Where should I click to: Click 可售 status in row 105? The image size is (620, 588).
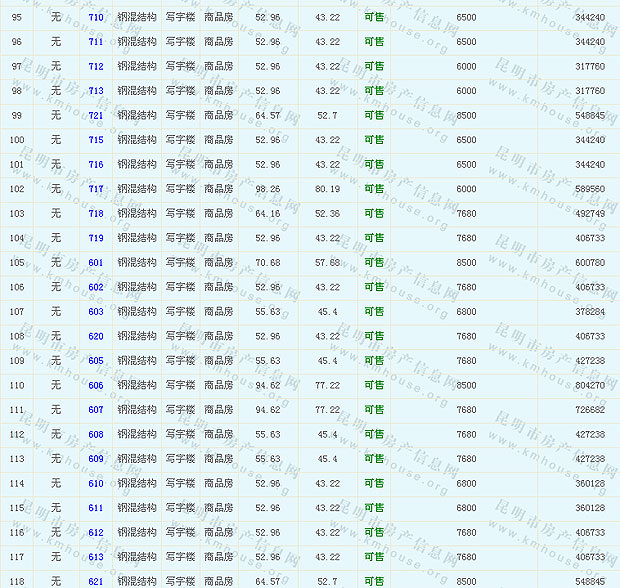tap(373, 263)
